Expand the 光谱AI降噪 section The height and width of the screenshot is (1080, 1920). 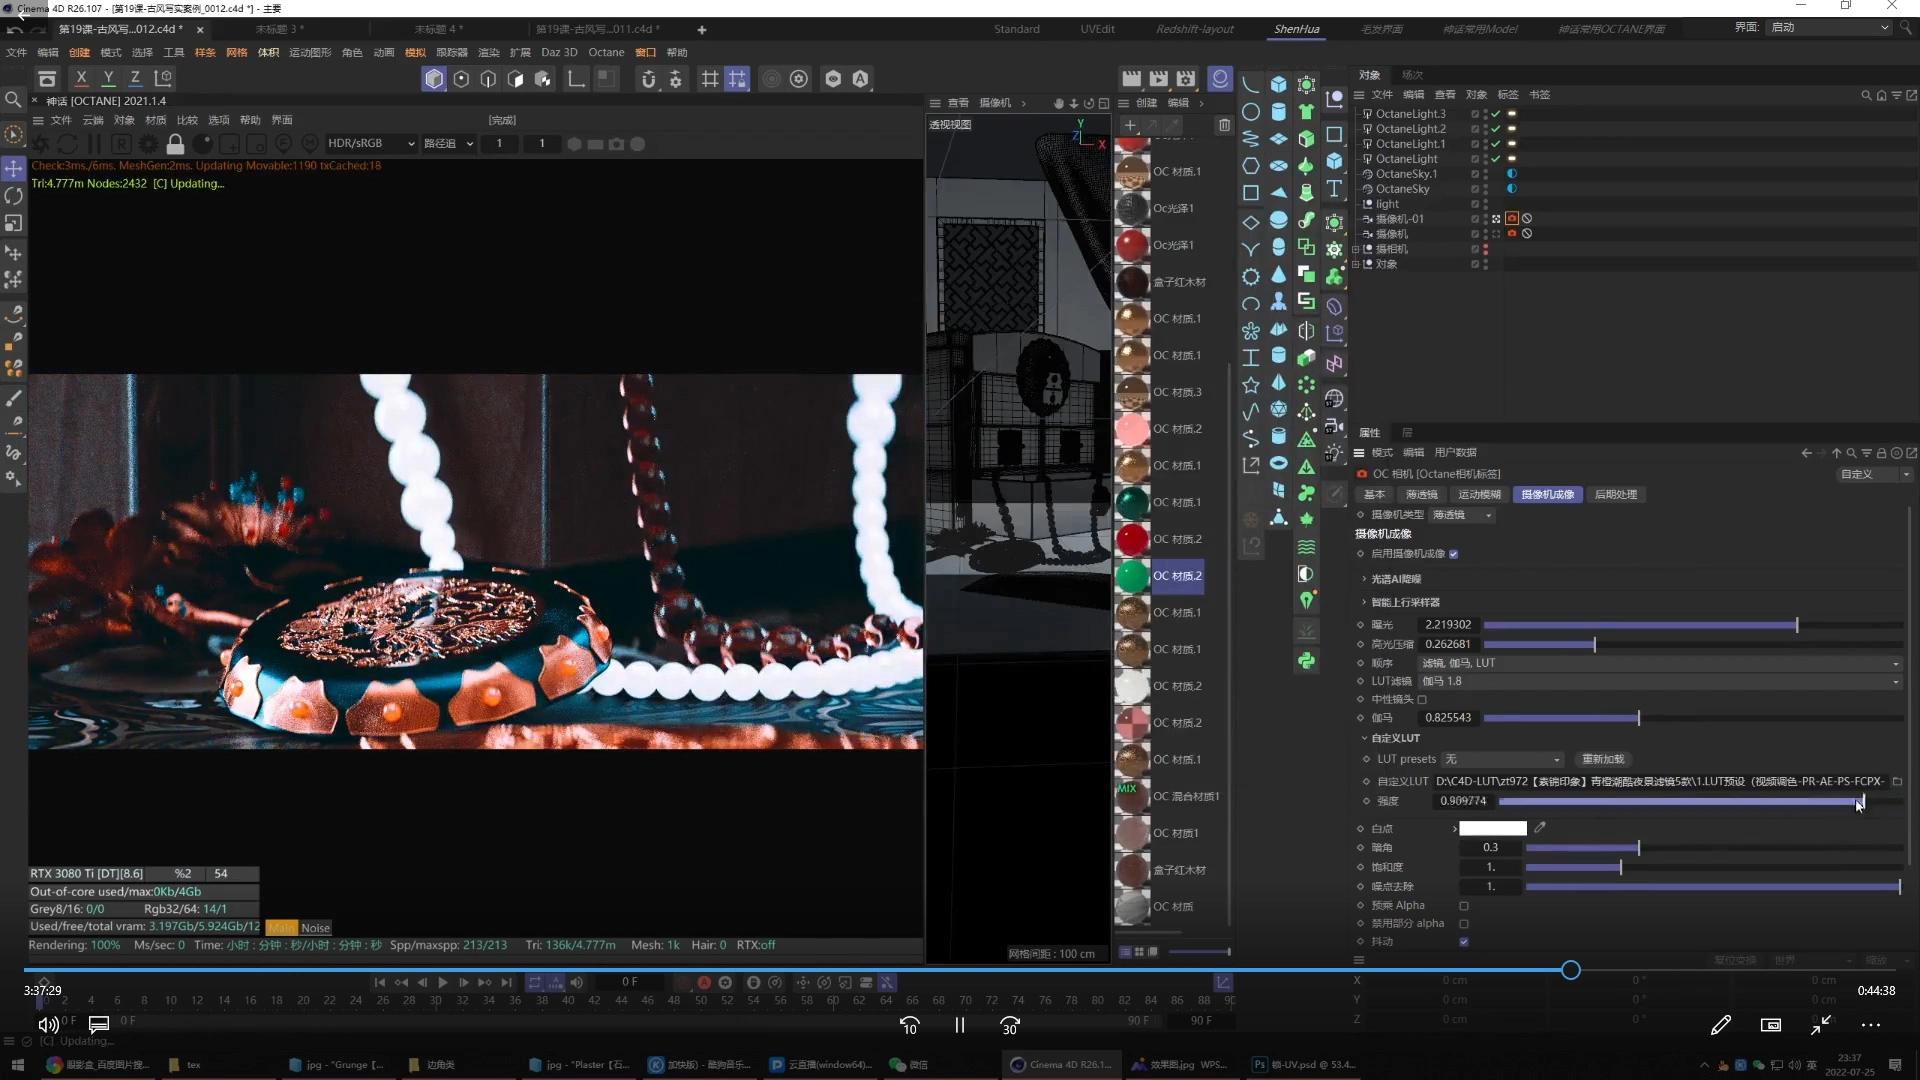coord(1364,579)
